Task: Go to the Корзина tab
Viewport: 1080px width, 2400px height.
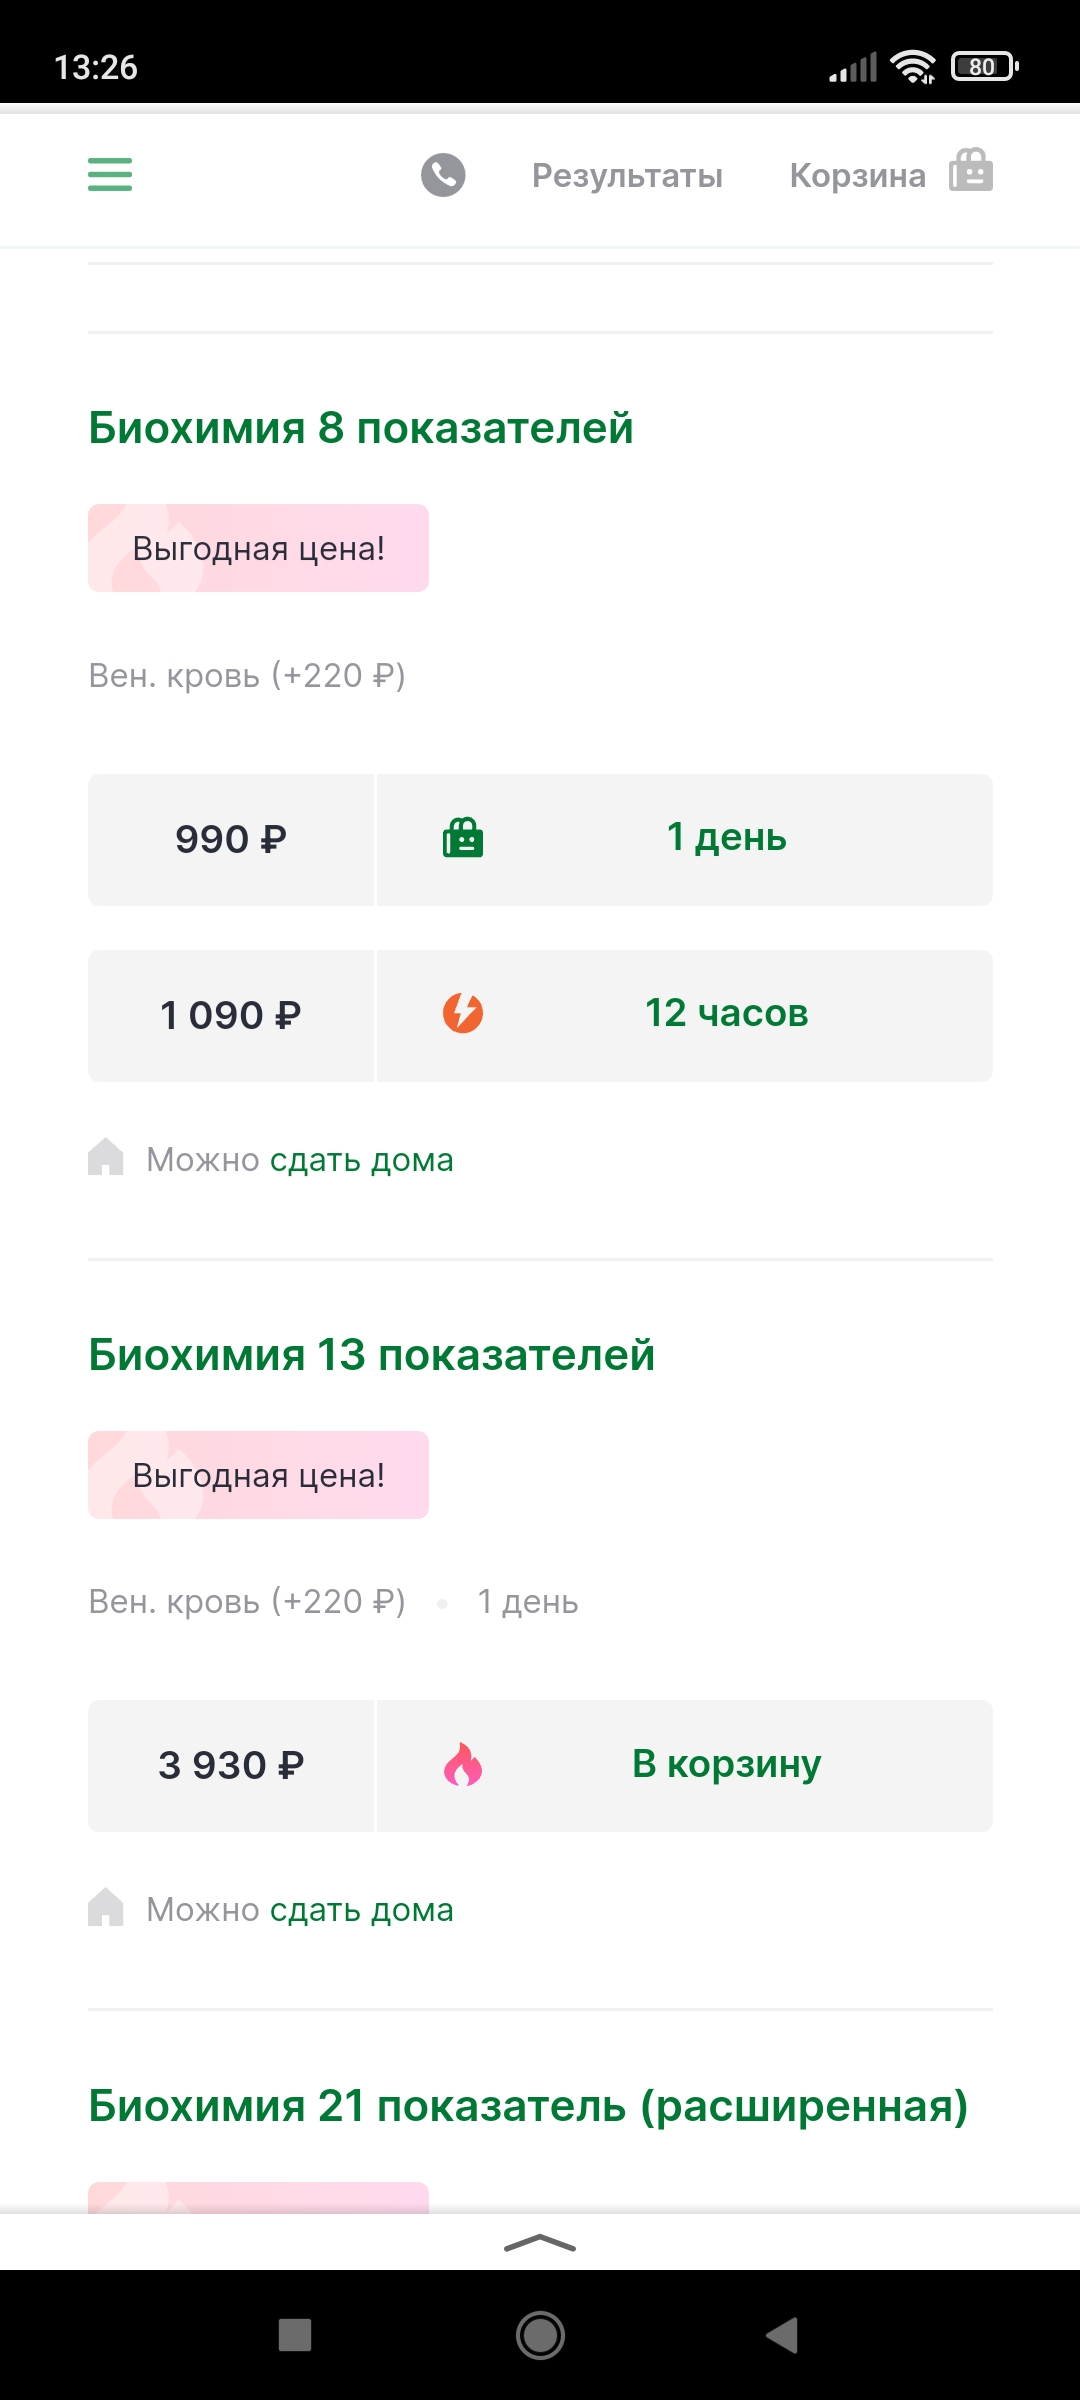Action: pyautogui.click(x=857, y=176)
